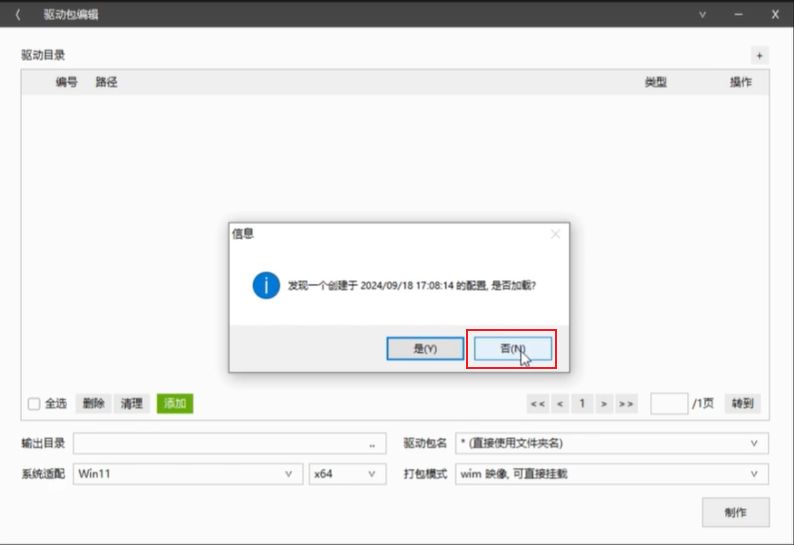Image resolution: width=794 pixels, height=545 pixels.
Task: Click the page number input box
Action: tap(668, 404)
